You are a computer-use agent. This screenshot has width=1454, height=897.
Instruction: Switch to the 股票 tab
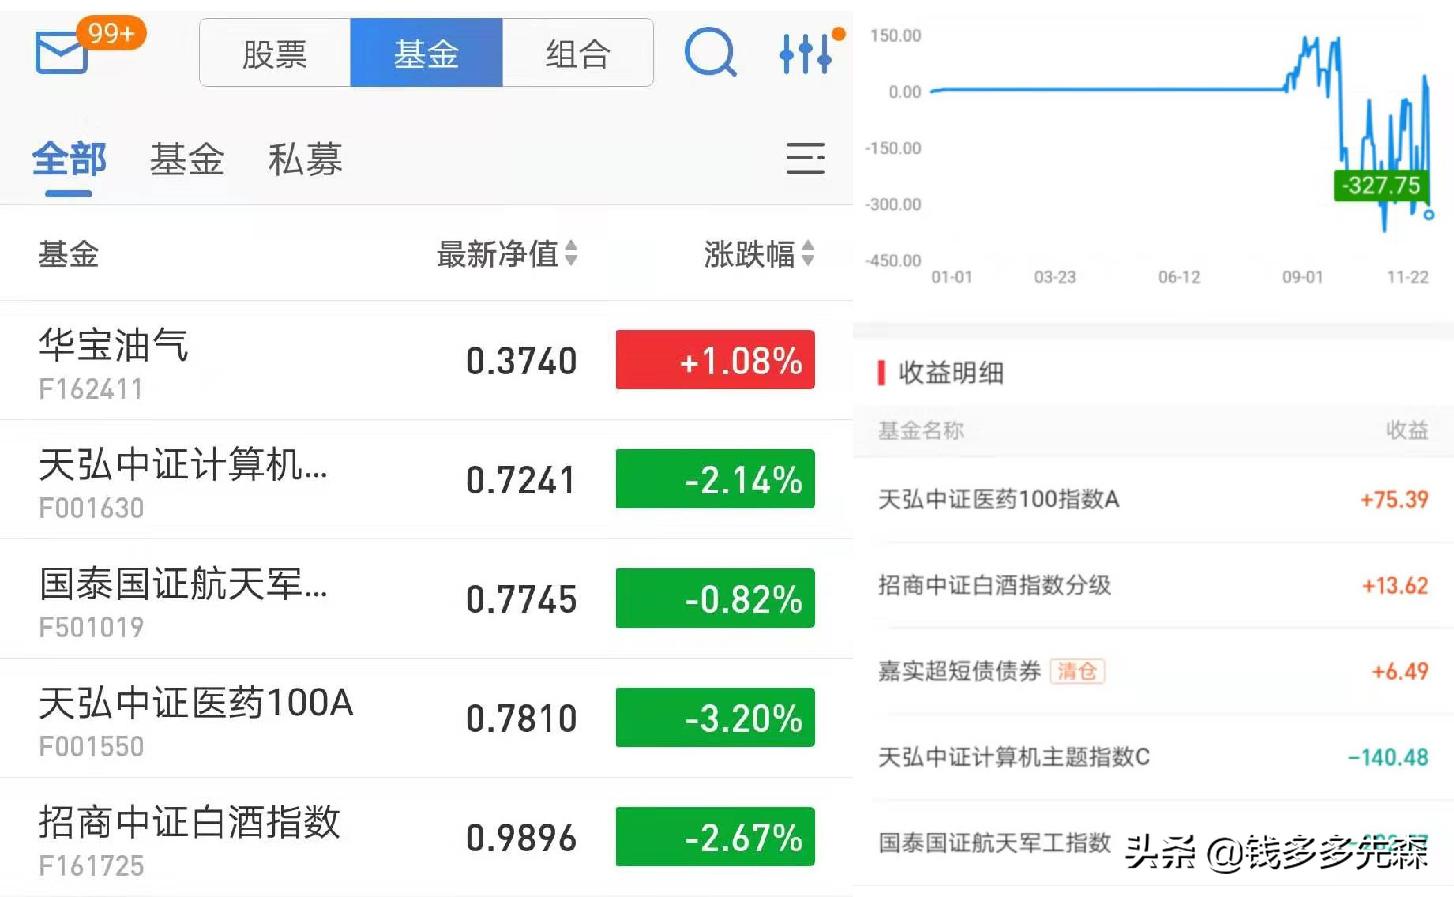point(274,53)
